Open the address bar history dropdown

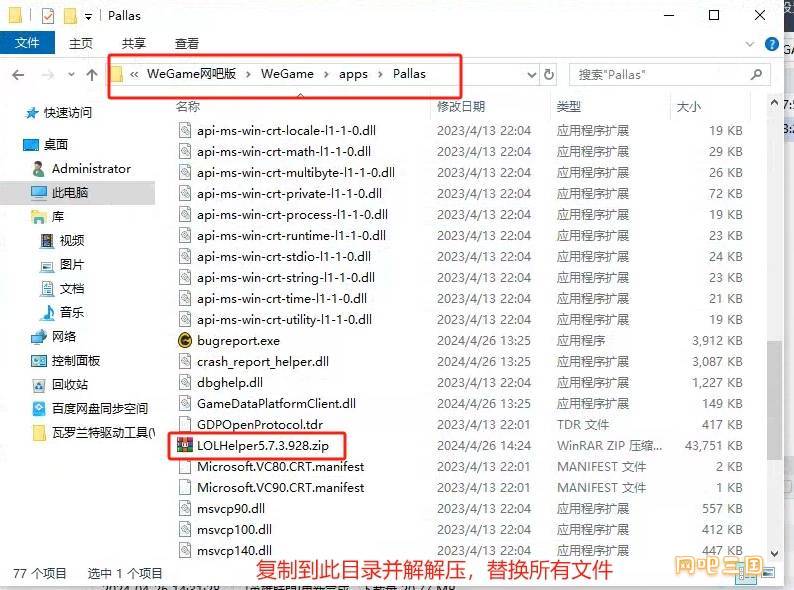[532, 75]
